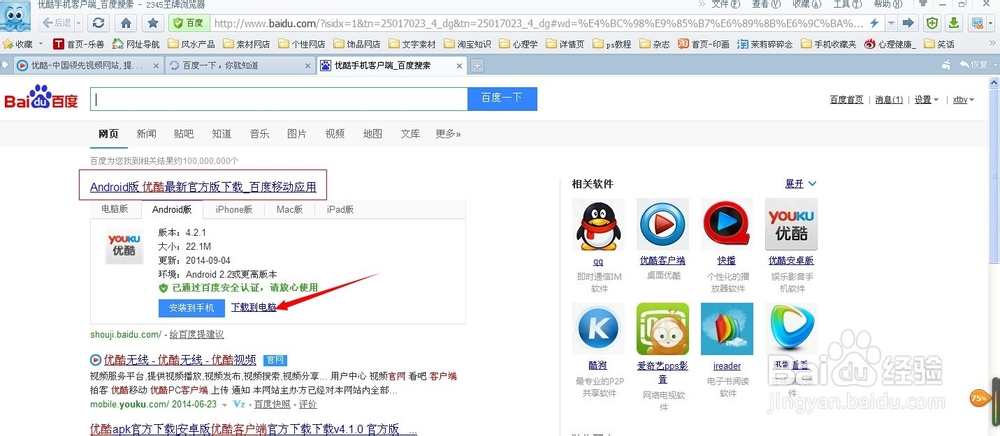Click the back button labeled 后退
This screenshot has height=436, width=1000.
click(58, 23)
